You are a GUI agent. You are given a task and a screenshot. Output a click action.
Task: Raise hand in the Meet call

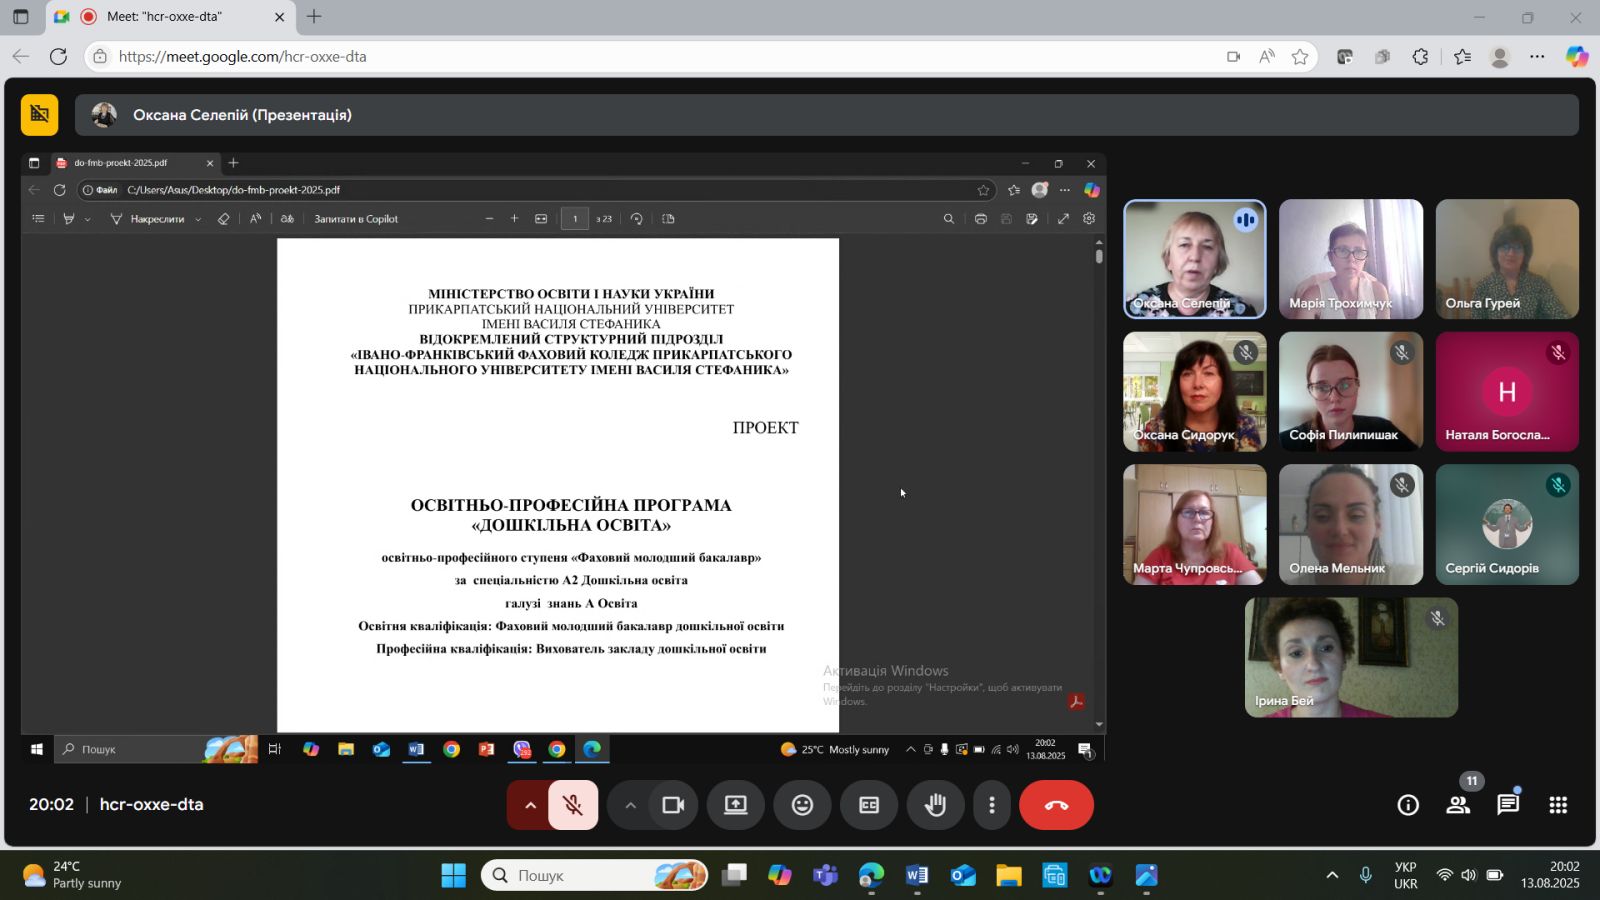[936, 805]
